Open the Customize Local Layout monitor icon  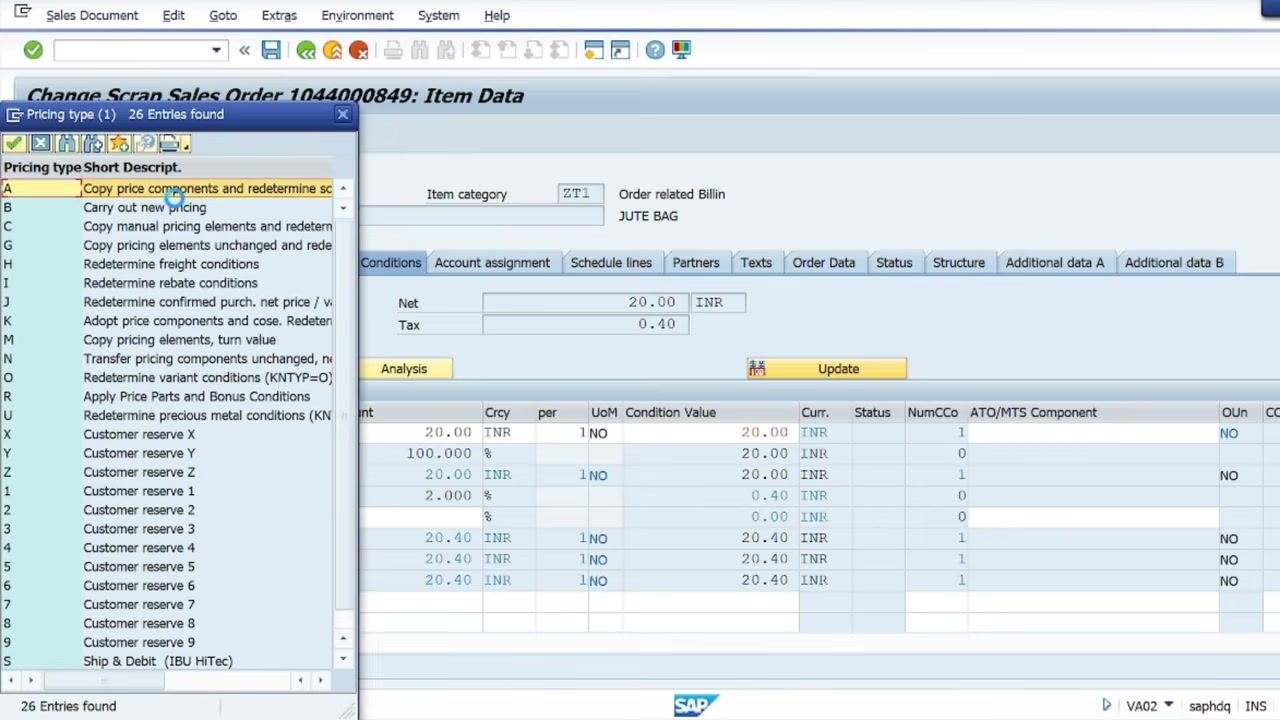tap(681, 50)
